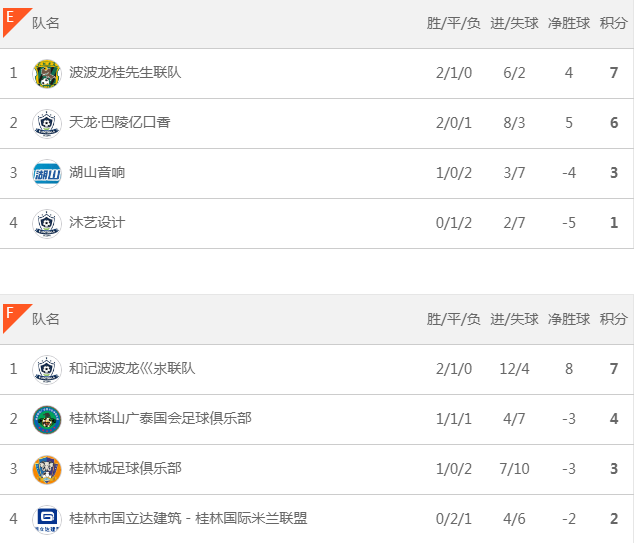Click the 积分 column header in group E
The height and width of the screenshot is (543, 634).
tap(613, 24)
